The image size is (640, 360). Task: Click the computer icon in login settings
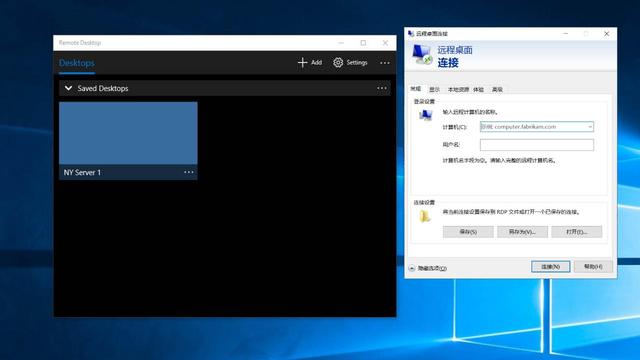tap(425, 116)
